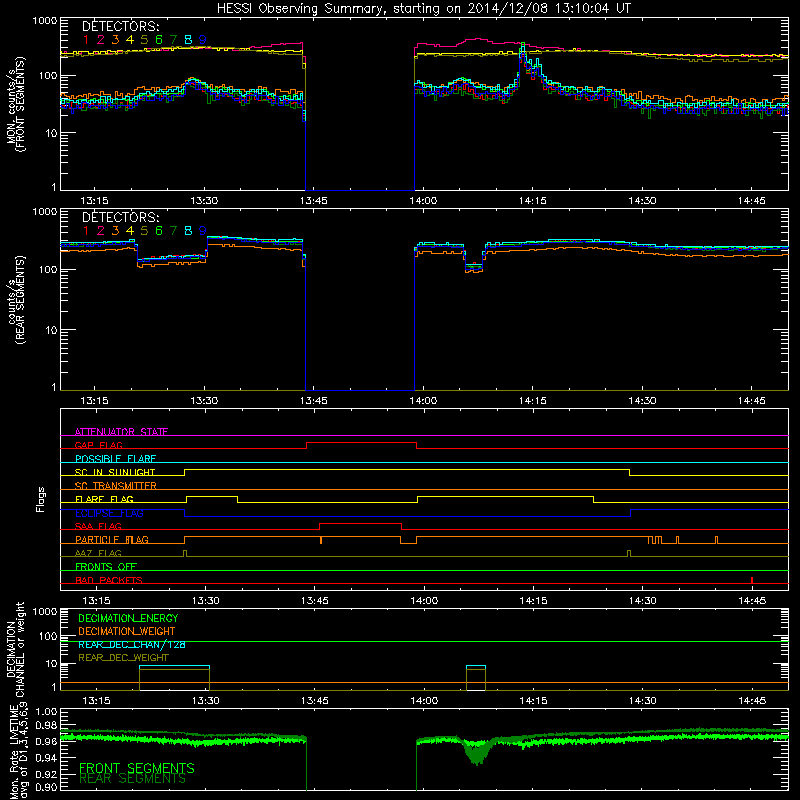Click the front-segment count peak near 14:14
The width and height of the screenshot is (800, 800).
[x=522, y=49]
